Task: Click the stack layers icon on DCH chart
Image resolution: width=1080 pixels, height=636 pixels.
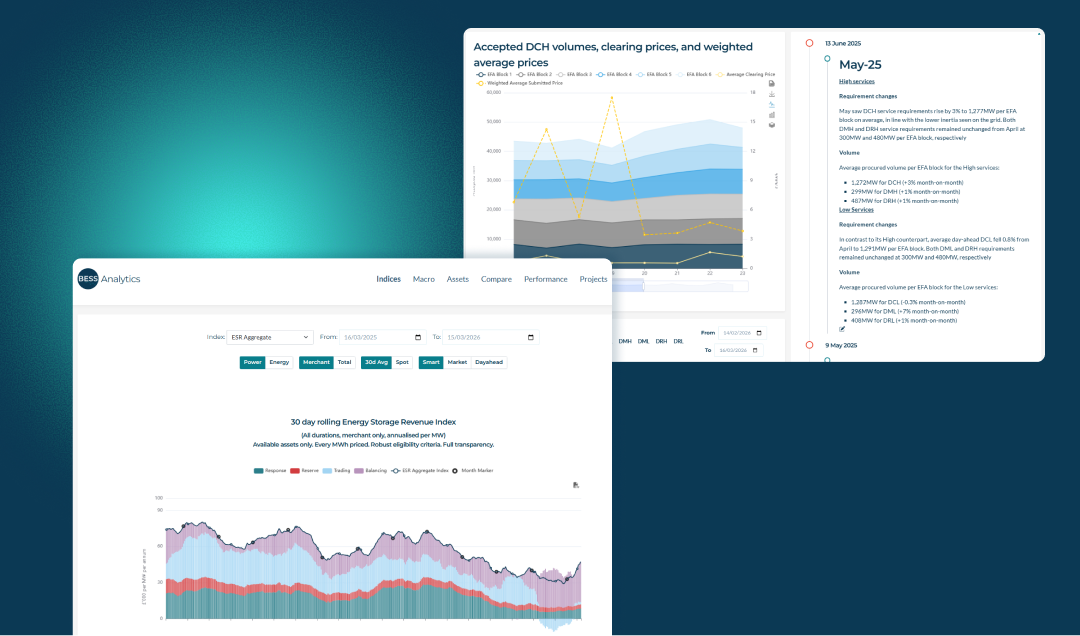Action: [x=771, y=125]
